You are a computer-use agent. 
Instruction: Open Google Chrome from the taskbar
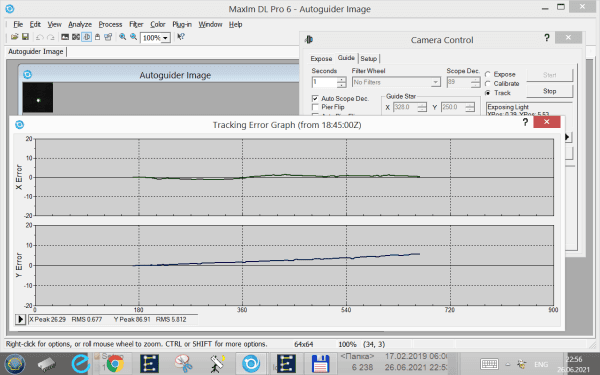115,364
